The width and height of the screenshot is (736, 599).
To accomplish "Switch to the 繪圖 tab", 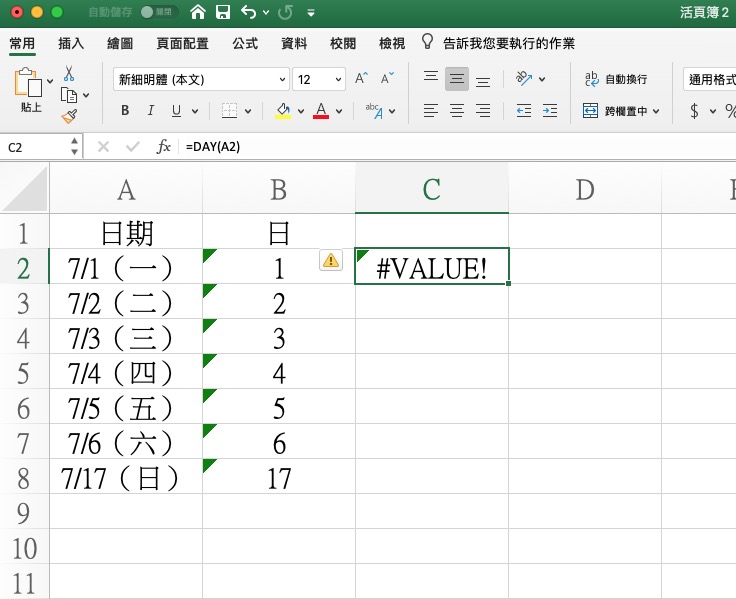I will coord(120,44).
